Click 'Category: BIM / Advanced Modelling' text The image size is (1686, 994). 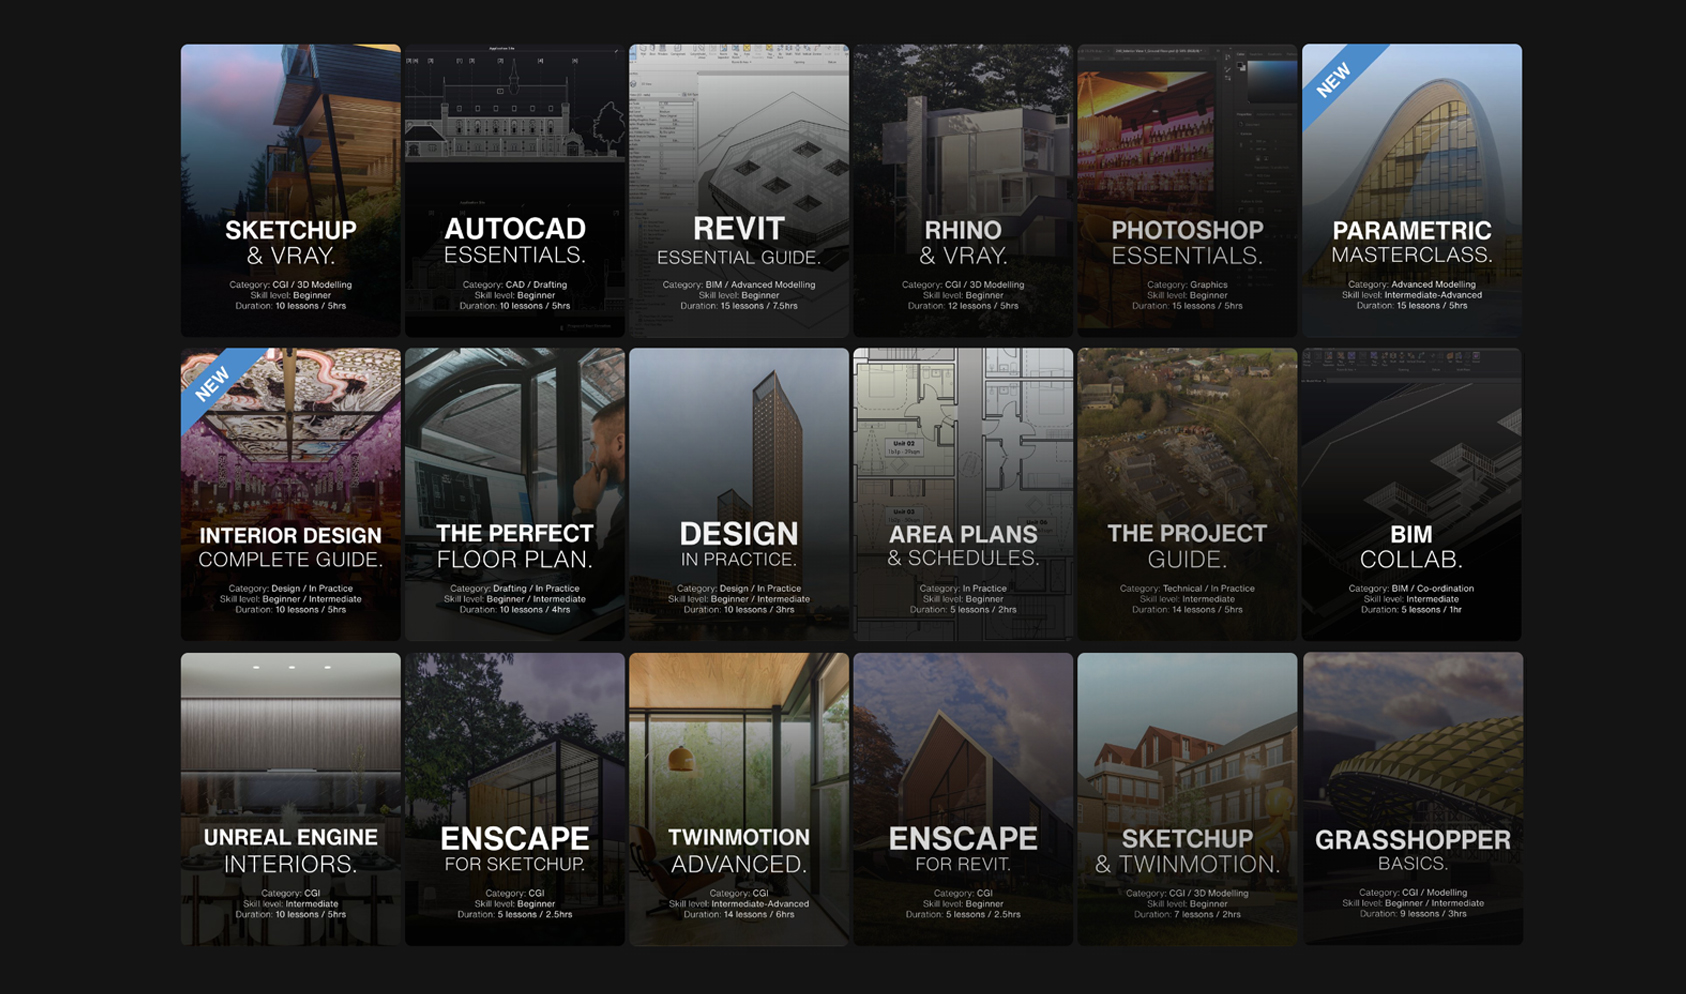click(738, 285)
